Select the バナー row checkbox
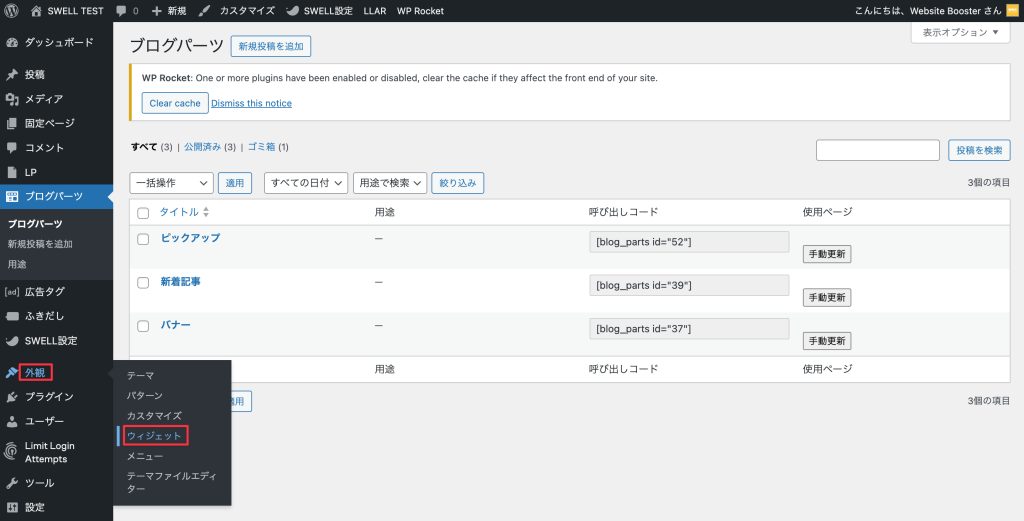This screenshot has height=521, width=1024. (x=143, y=326)
